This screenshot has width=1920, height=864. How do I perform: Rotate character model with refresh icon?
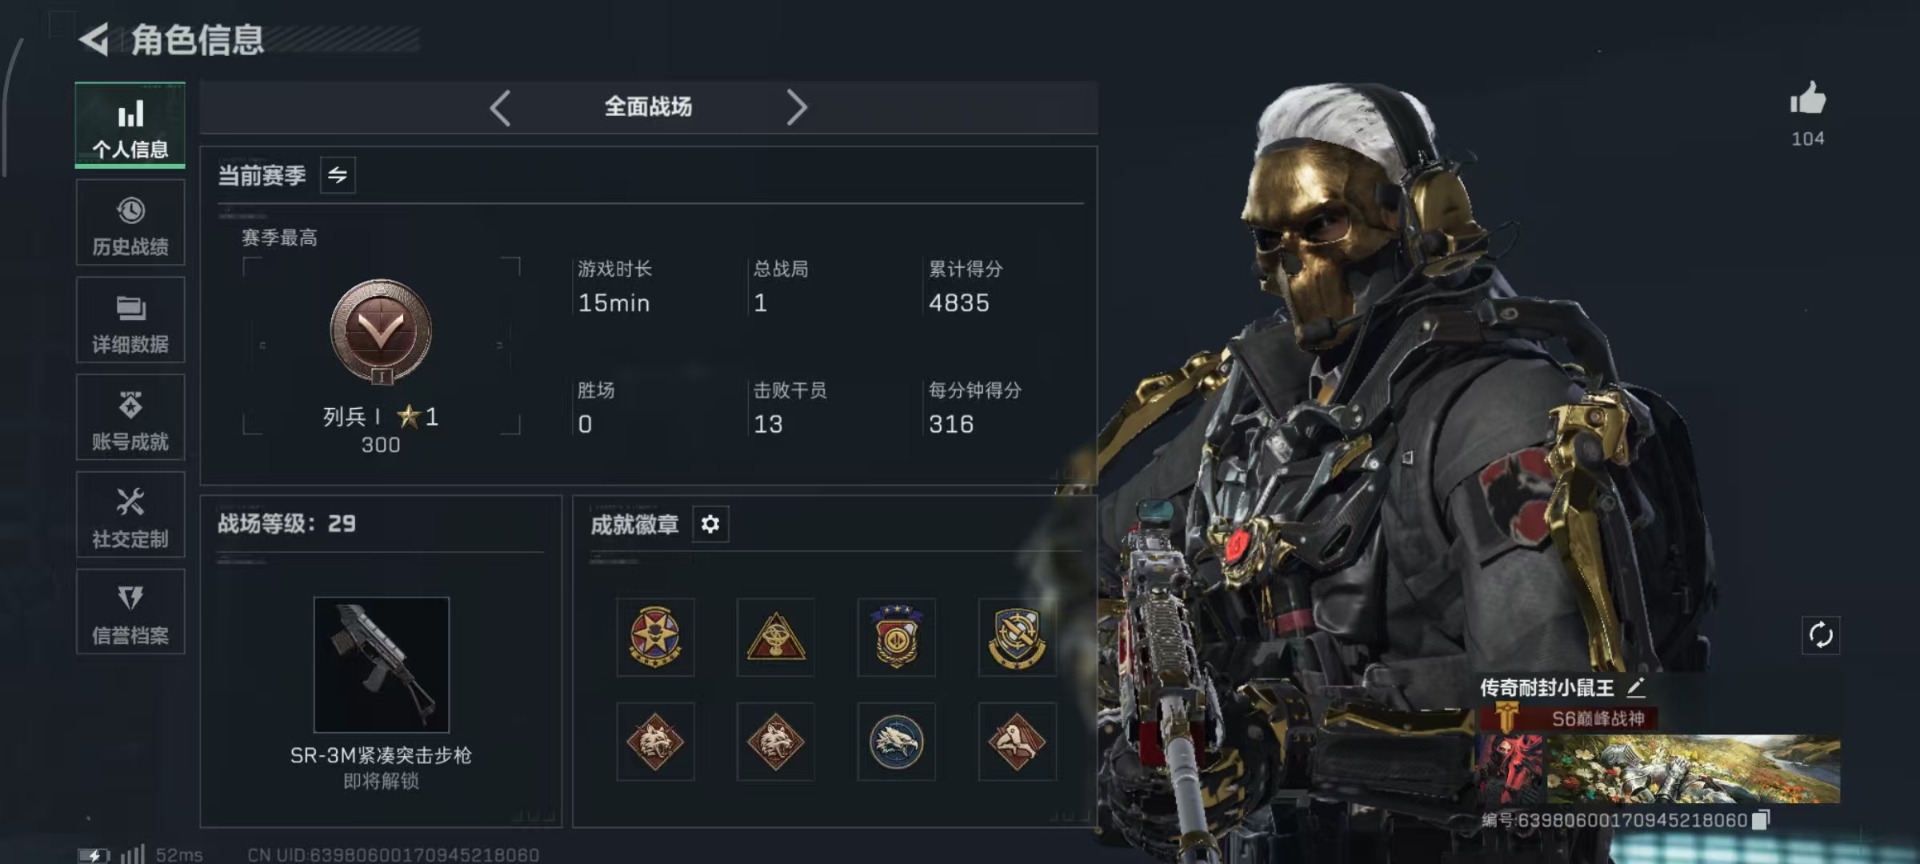point(1821,635)
